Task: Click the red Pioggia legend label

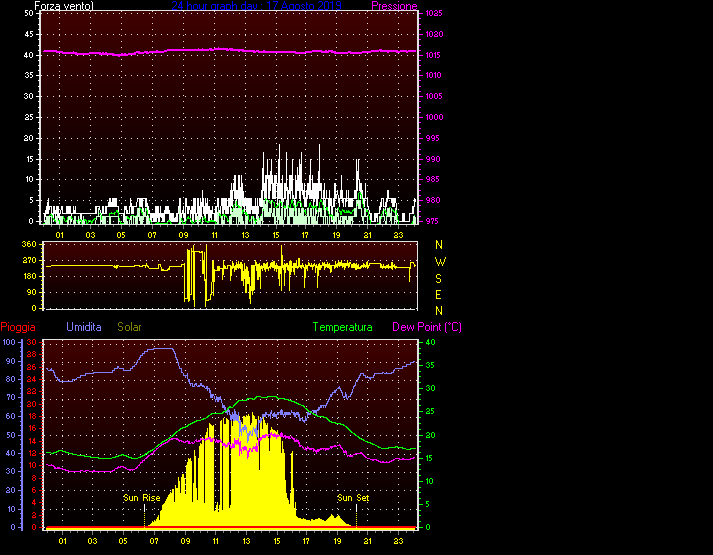Action: (x=20, y=327)
